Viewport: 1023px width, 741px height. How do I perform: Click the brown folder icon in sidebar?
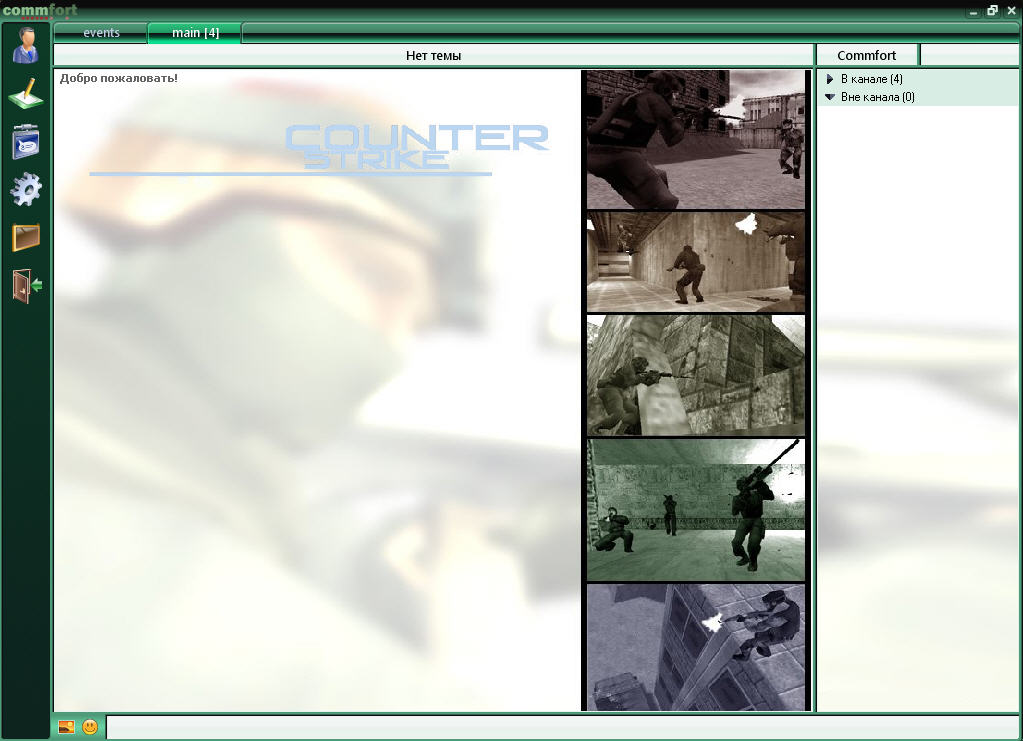(26, 237)
